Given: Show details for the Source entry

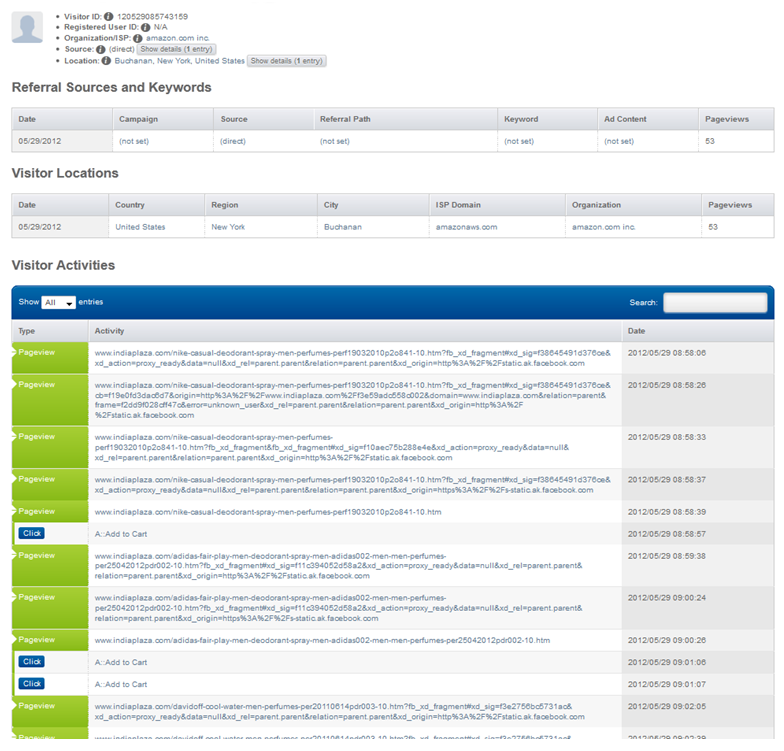Looking at the screenshot, I should pos(176,49).
